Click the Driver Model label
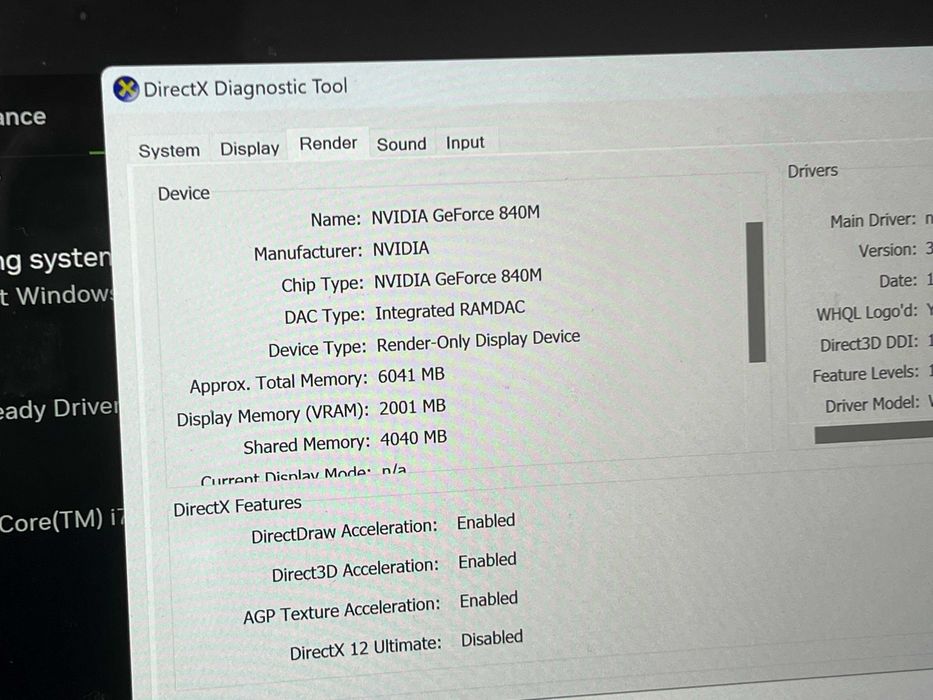Image resolution: width=933 pixels, height=700 pixels. click(x=872, y=405)
